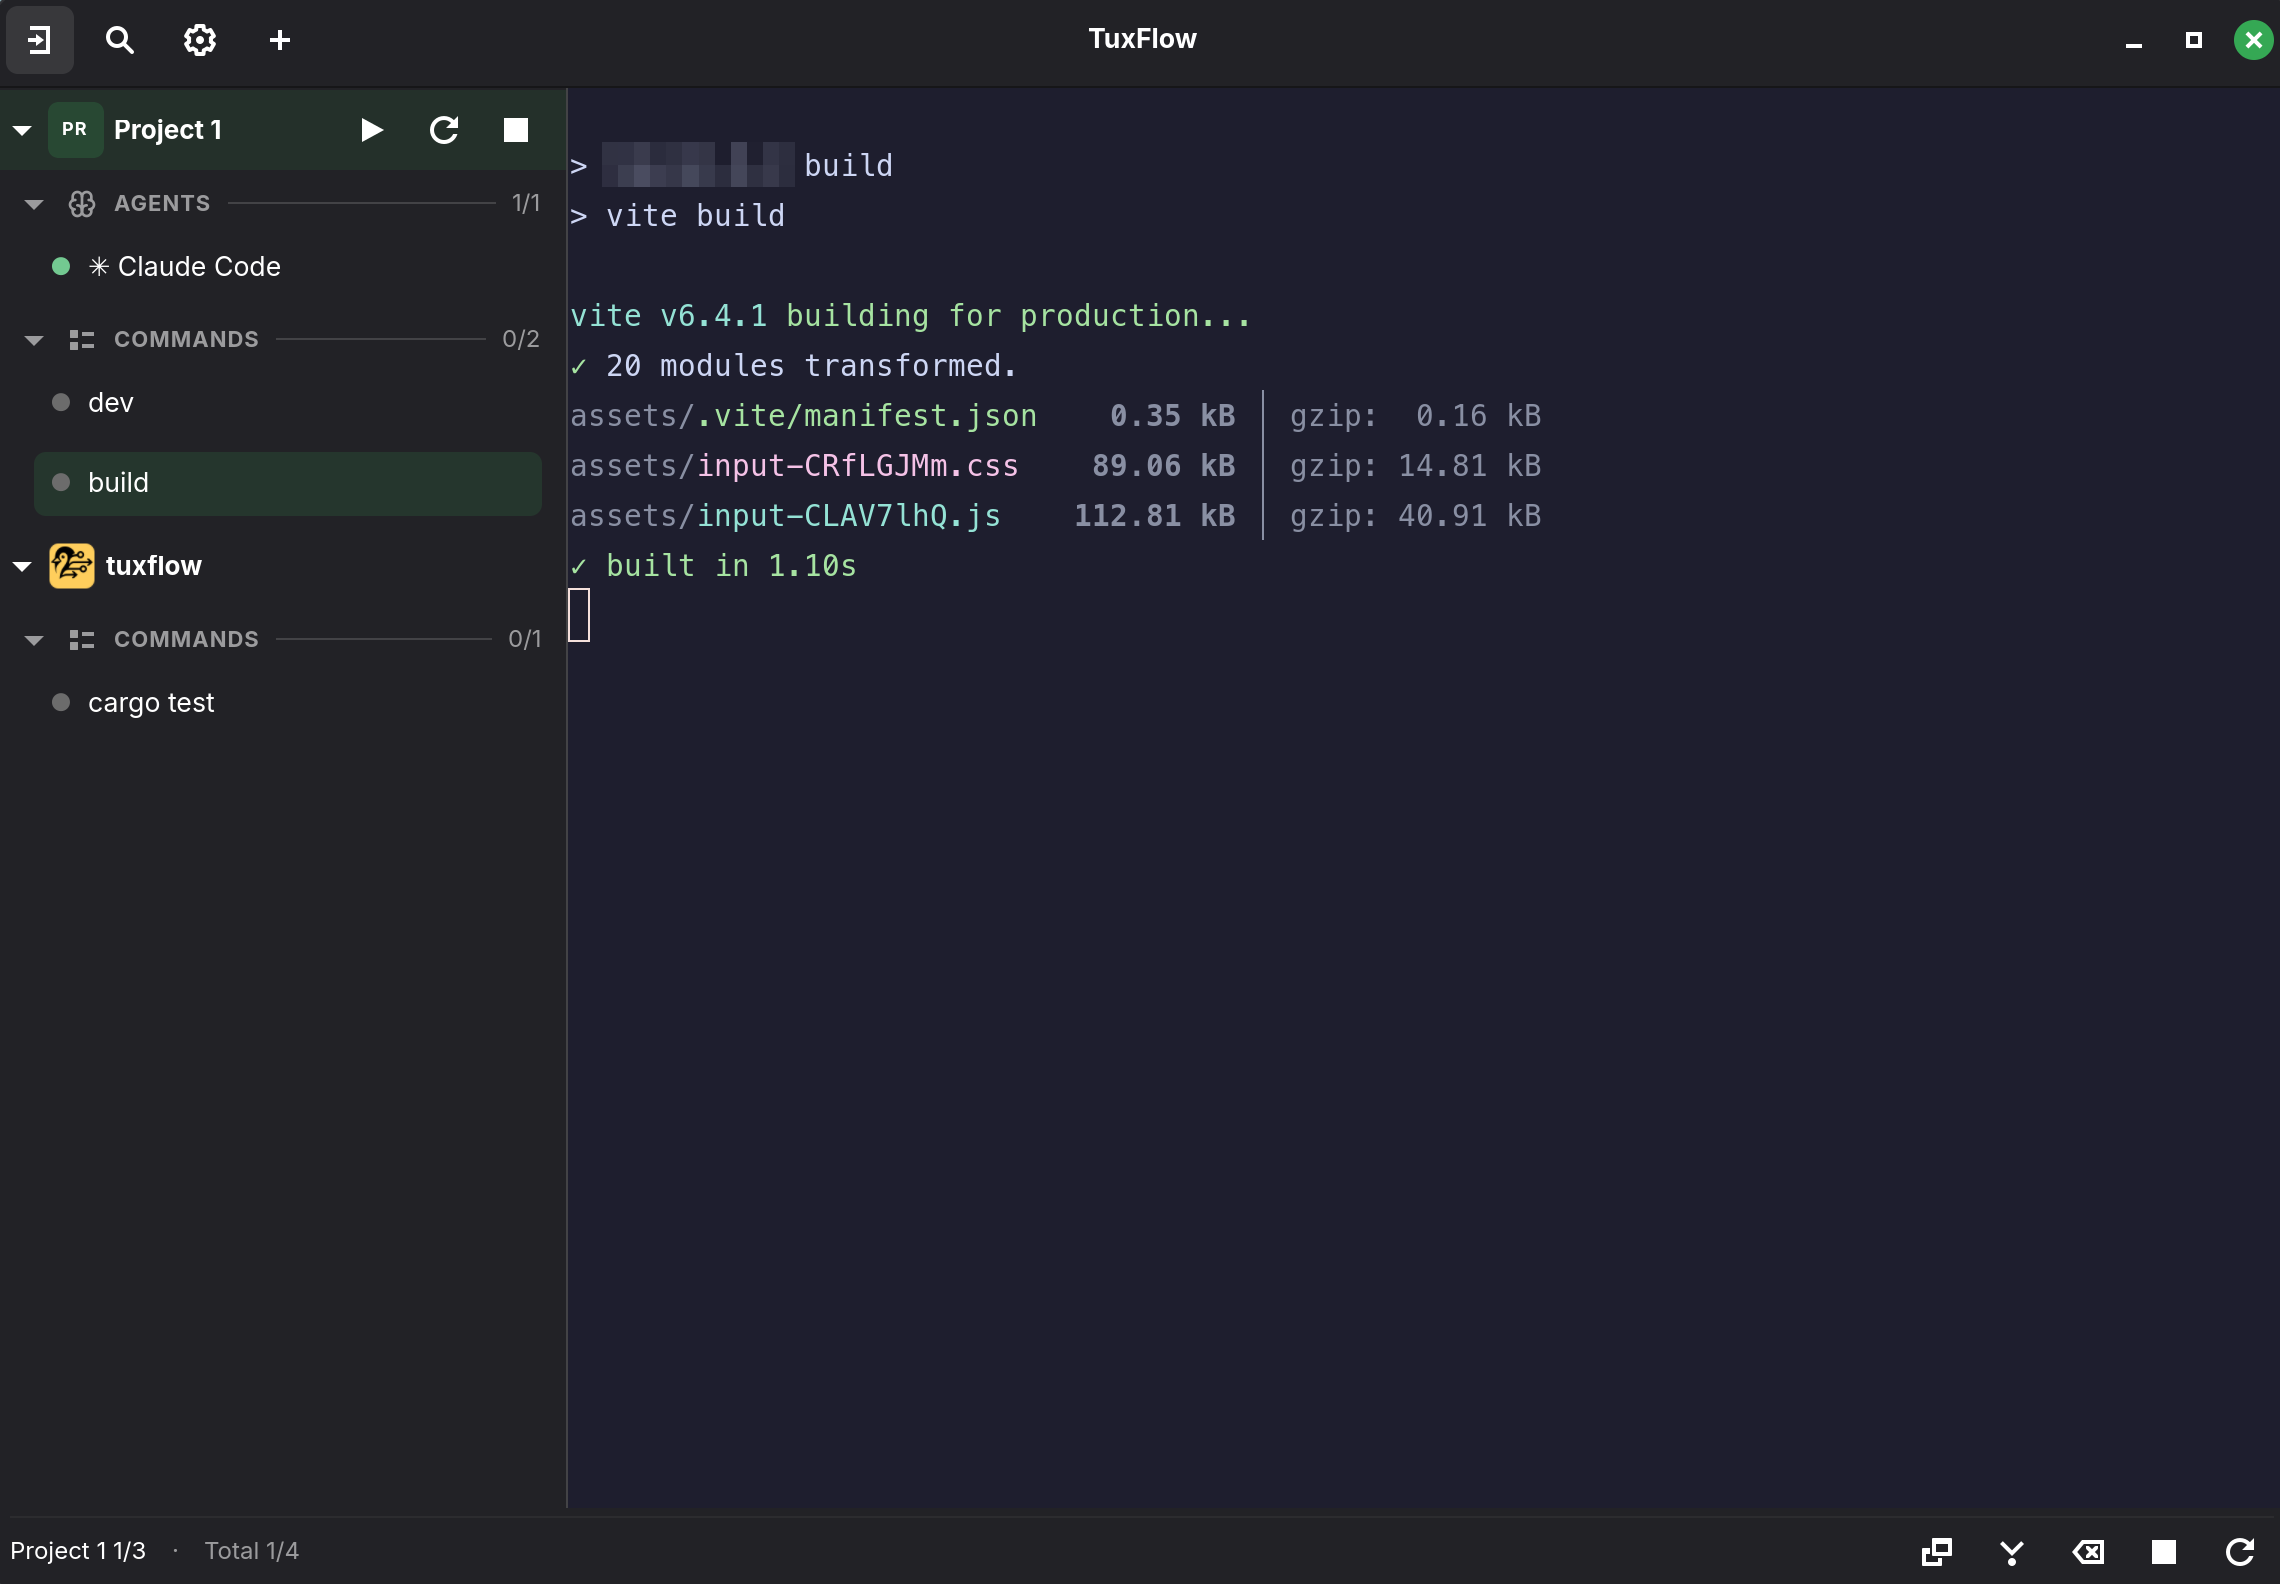
Task: Open settings gear icon
Action: (200, 40)
